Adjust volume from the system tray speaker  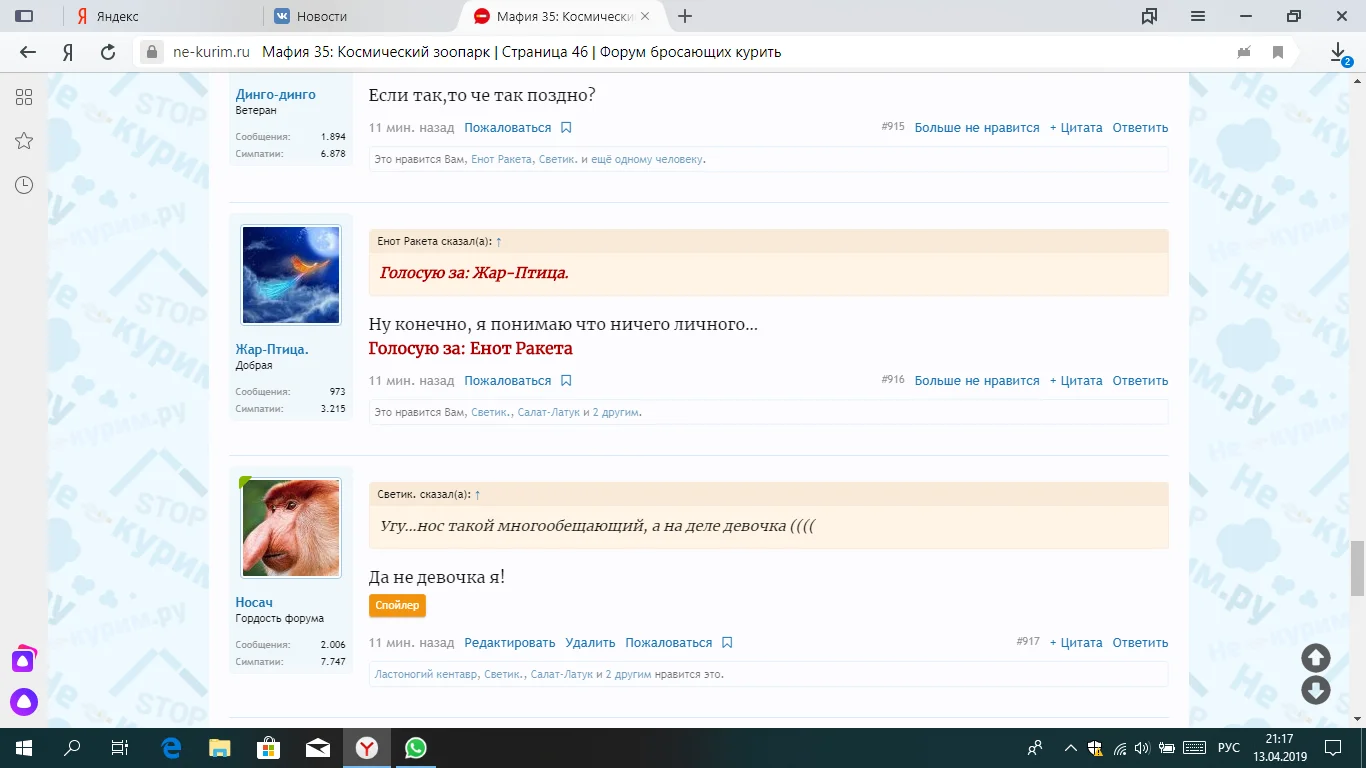pos(1143,748)
